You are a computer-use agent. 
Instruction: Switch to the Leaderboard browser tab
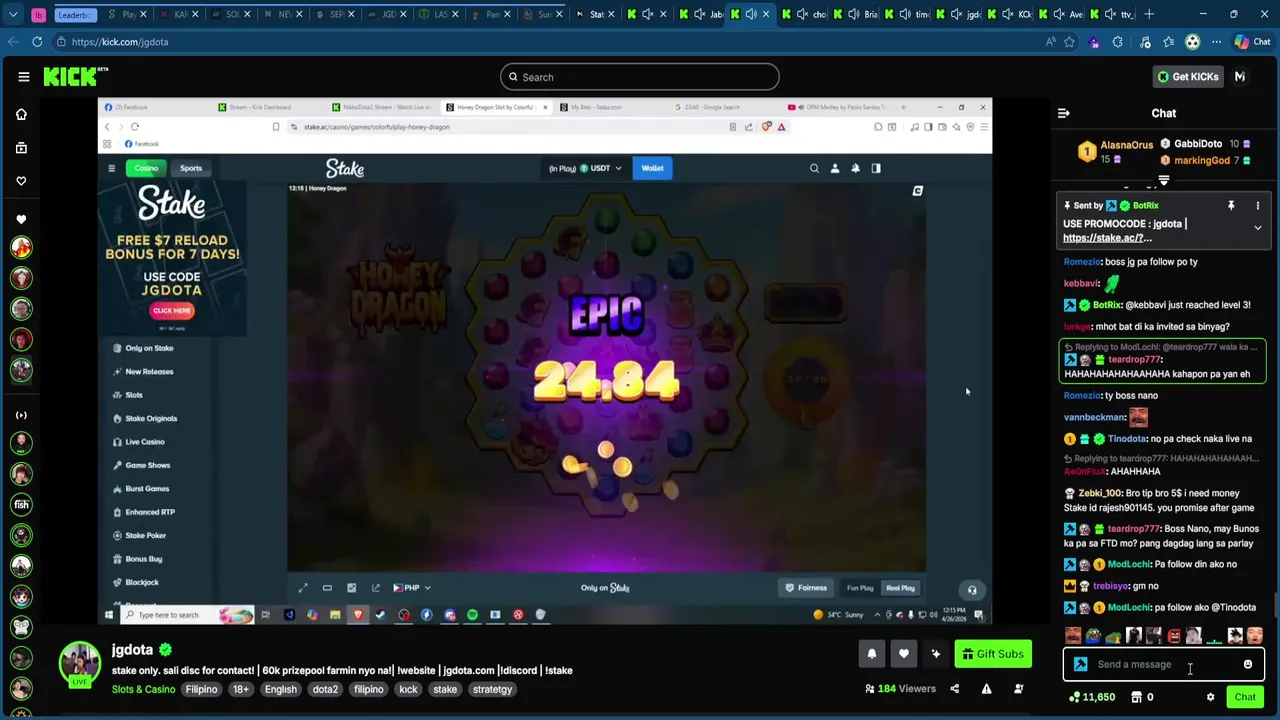(x=76, y=14)
